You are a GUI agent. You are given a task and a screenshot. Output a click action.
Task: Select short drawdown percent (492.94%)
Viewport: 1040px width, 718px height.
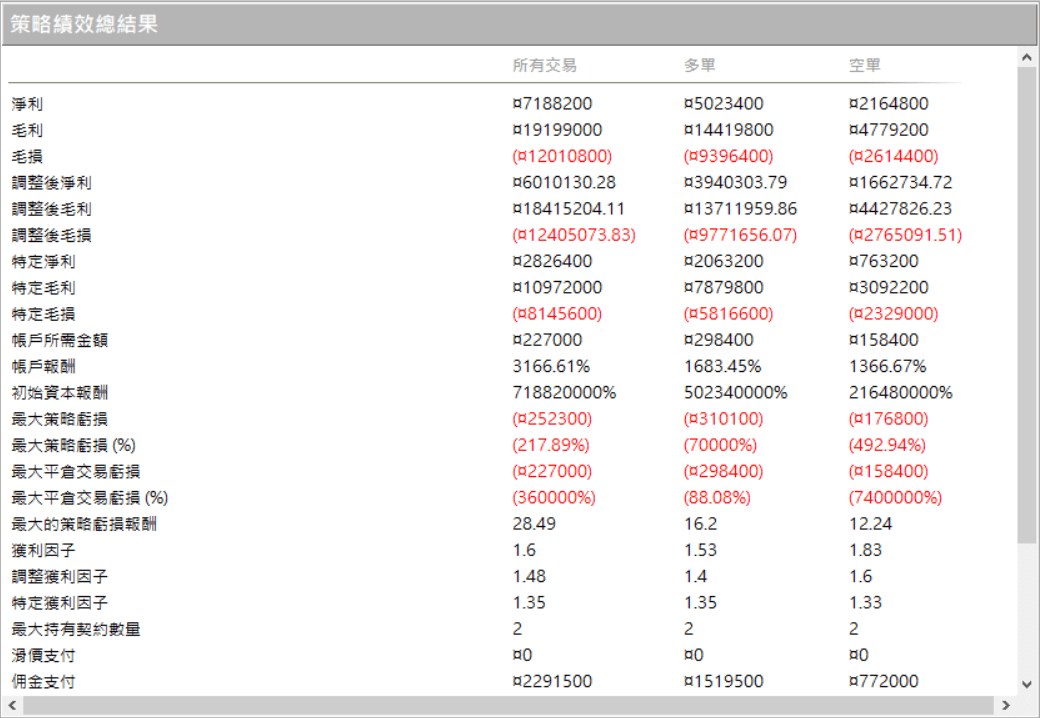coord(887,446)
